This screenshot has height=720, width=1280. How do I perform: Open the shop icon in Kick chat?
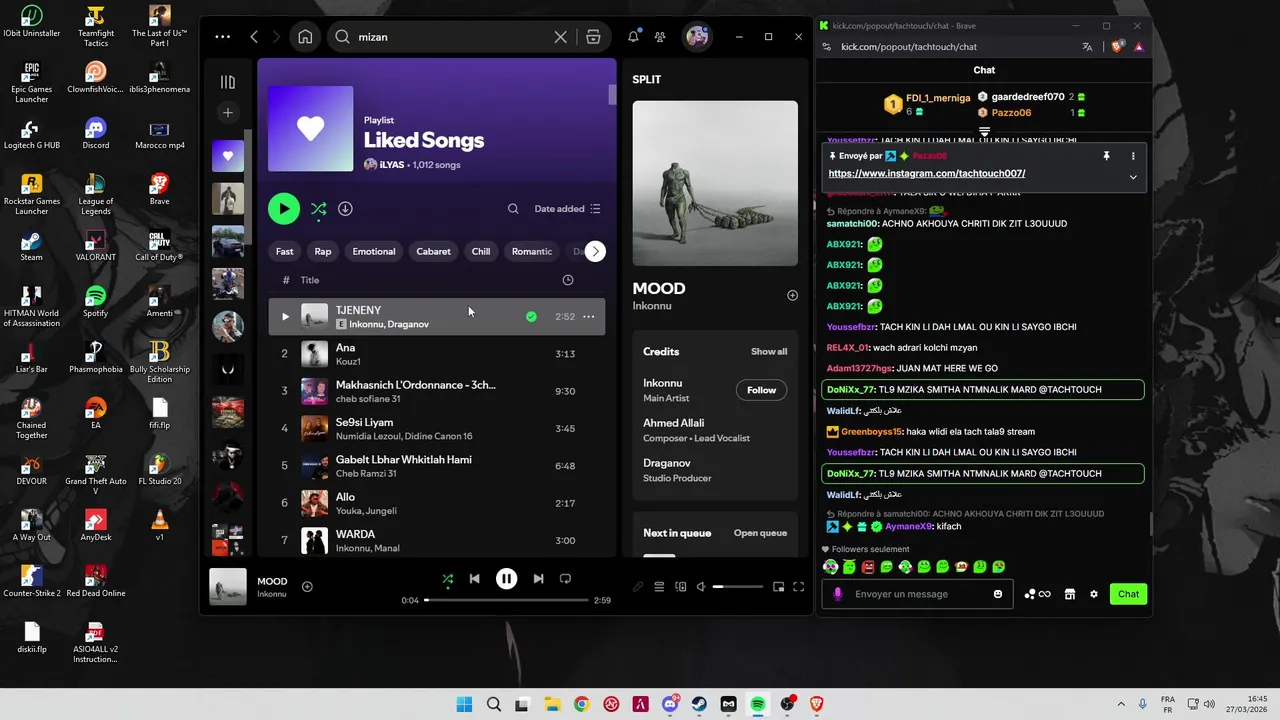tap(1069, 594)
